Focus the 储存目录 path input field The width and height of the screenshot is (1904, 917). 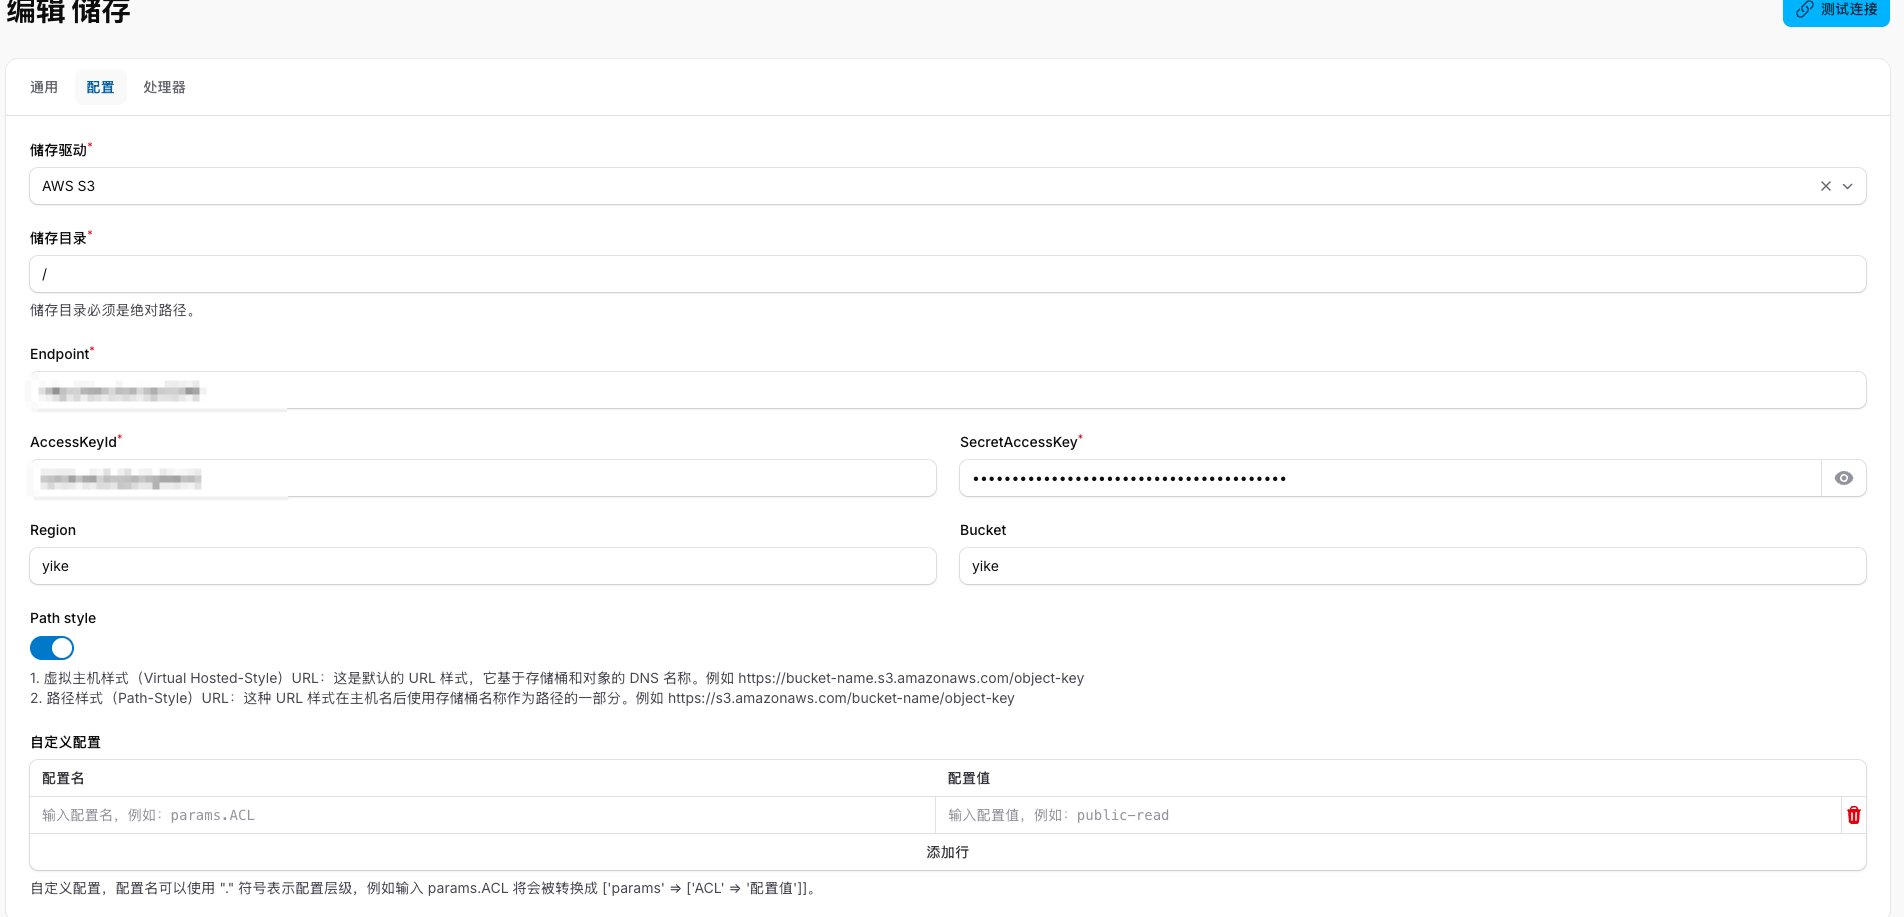click(947, 274)
